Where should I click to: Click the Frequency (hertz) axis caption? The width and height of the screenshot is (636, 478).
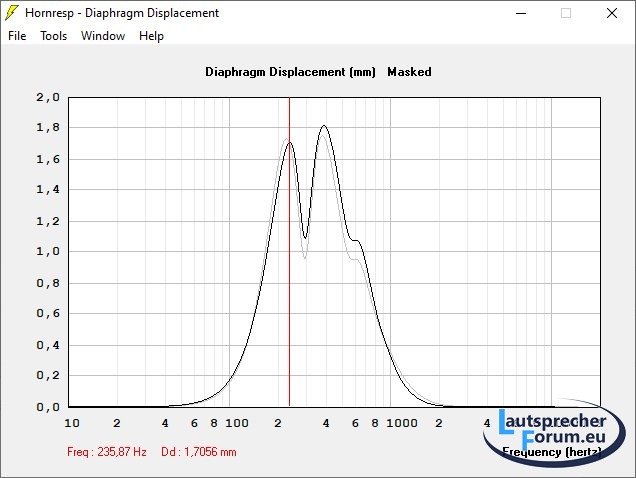click(553, 452)
